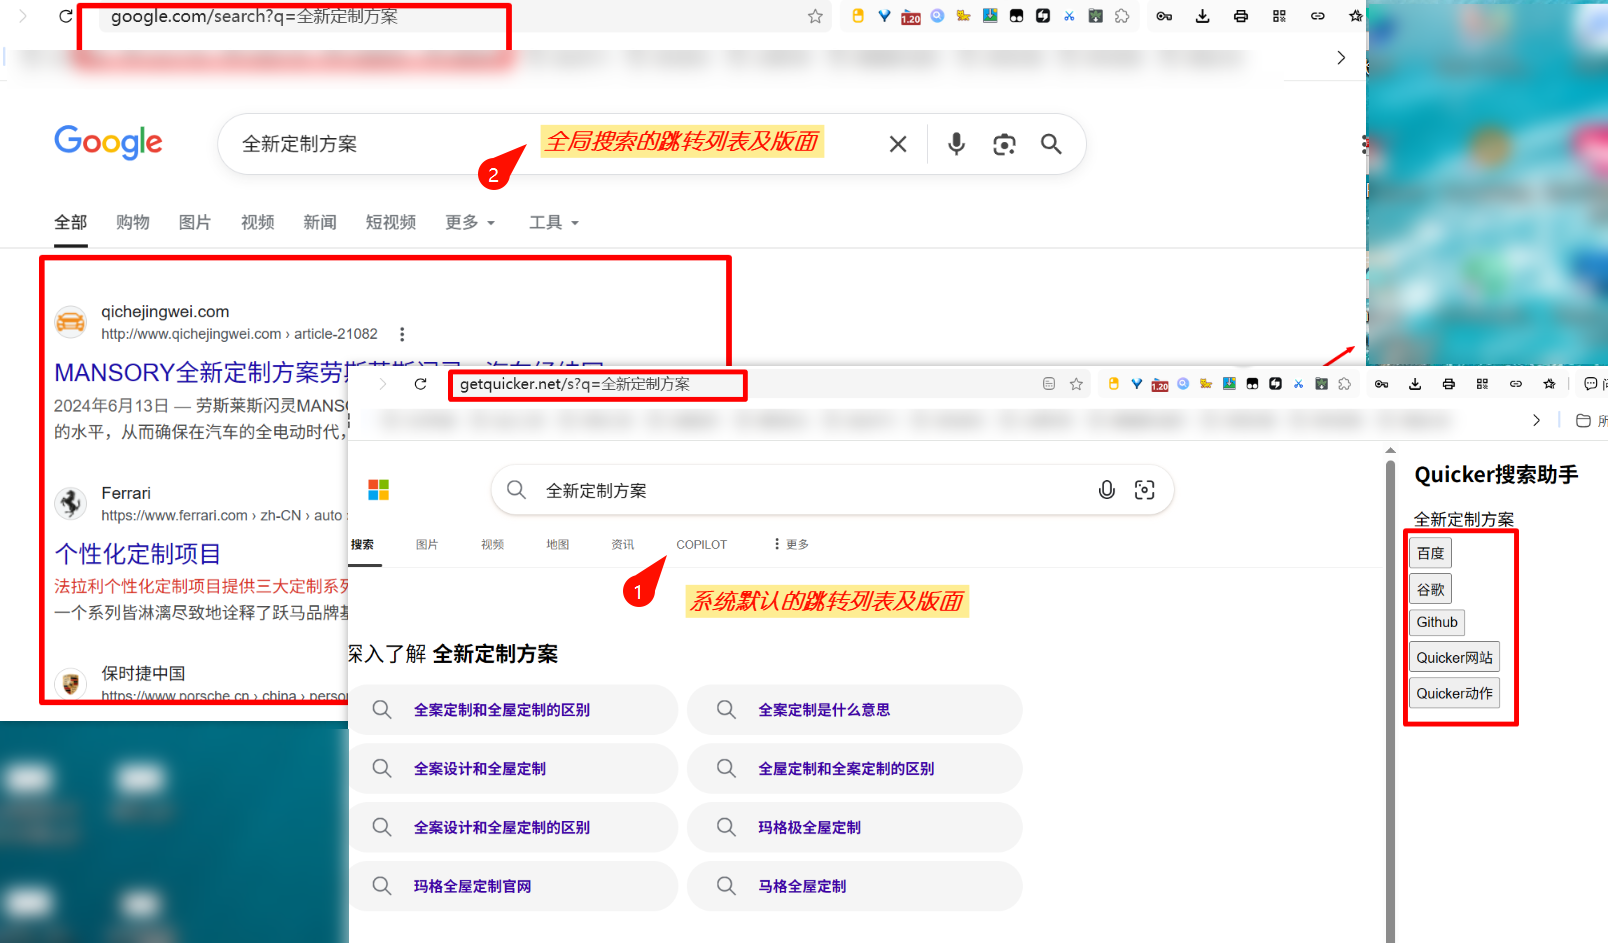Click the Google search magnifier icon

tap(1050, 144)
